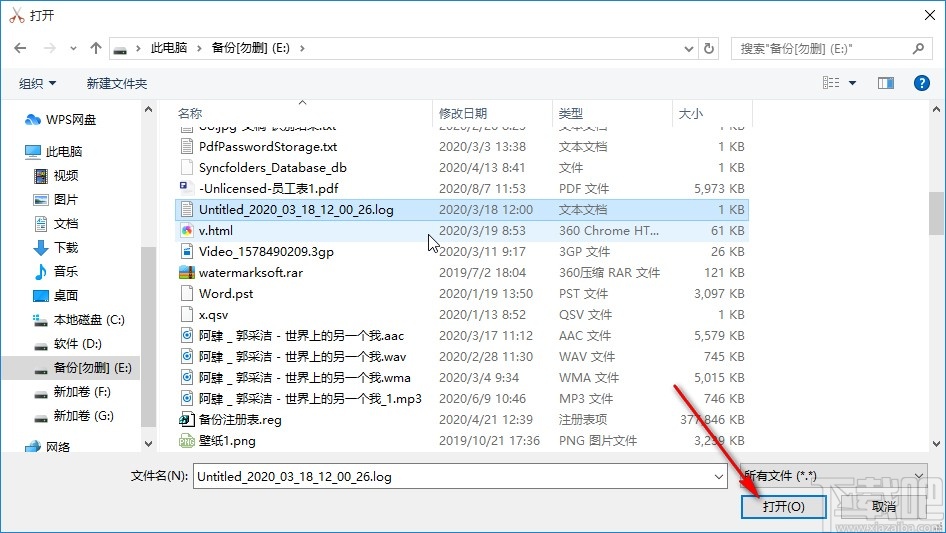The width and height of the screenshot is (946, 533).
Task: Open the 下载 folder in sidebar
Action: [x=56, y=247]
